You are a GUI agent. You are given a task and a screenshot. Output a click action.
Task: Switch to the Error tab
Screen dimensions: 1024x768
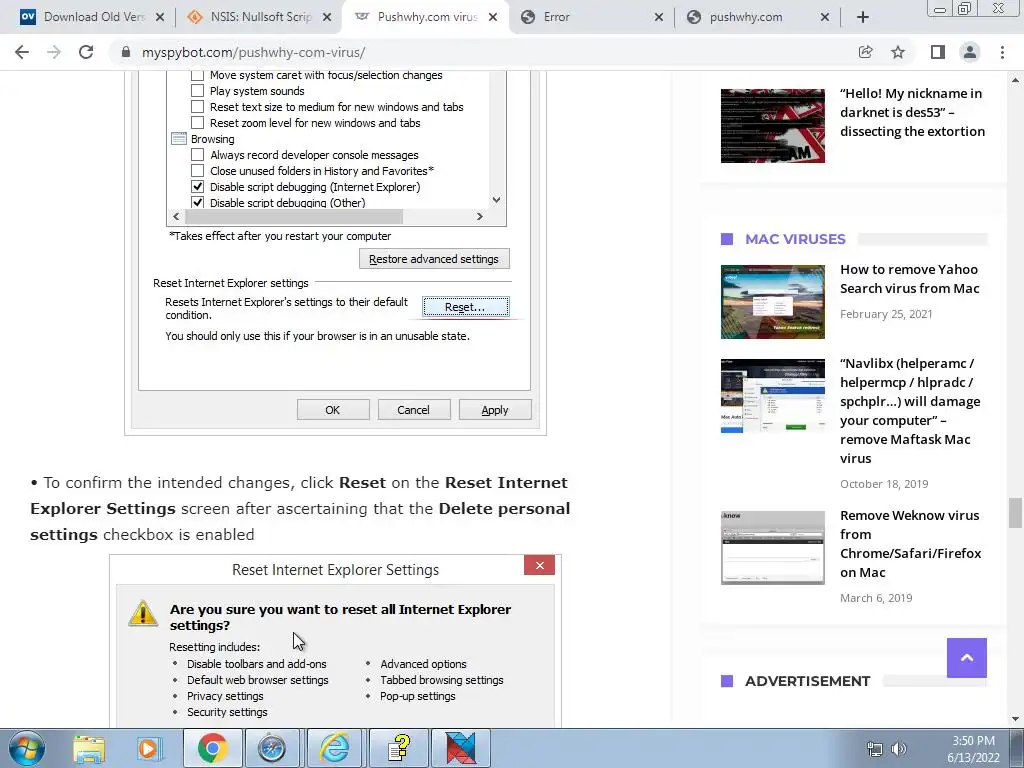coord(591,18)
